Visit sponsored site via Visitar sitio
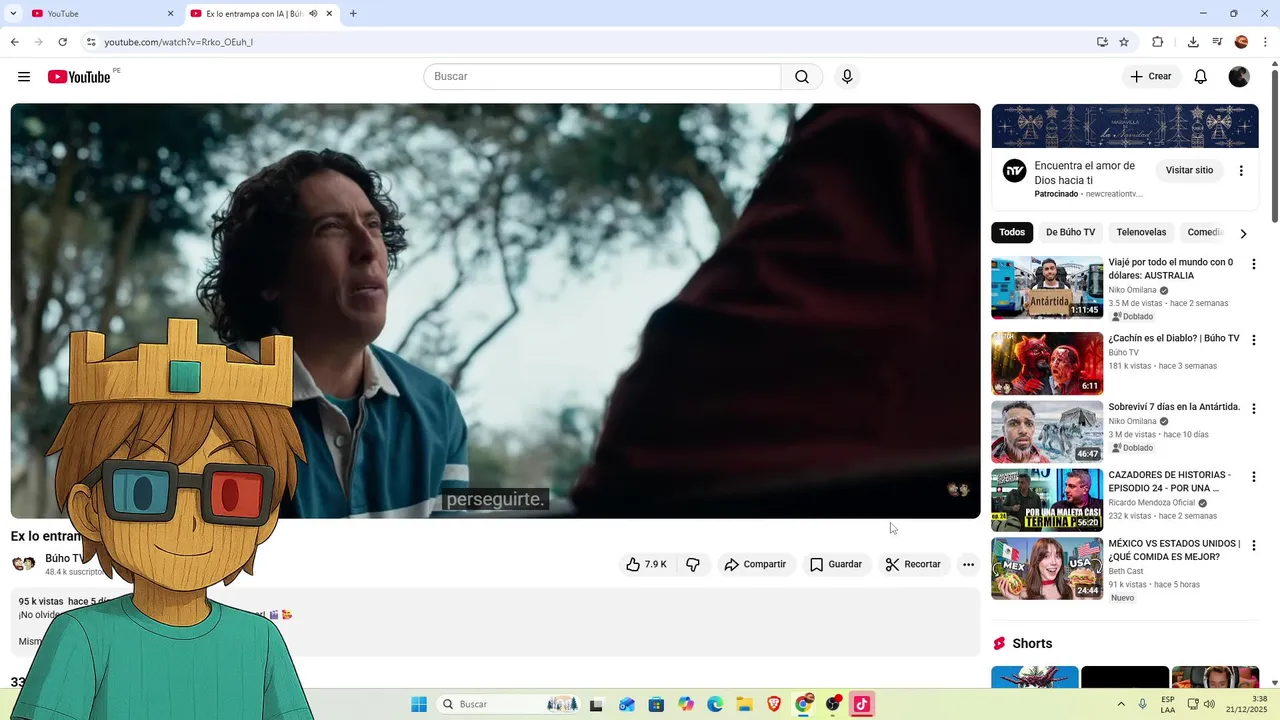Screen dimensions: 1280x720 [1189, 170]
